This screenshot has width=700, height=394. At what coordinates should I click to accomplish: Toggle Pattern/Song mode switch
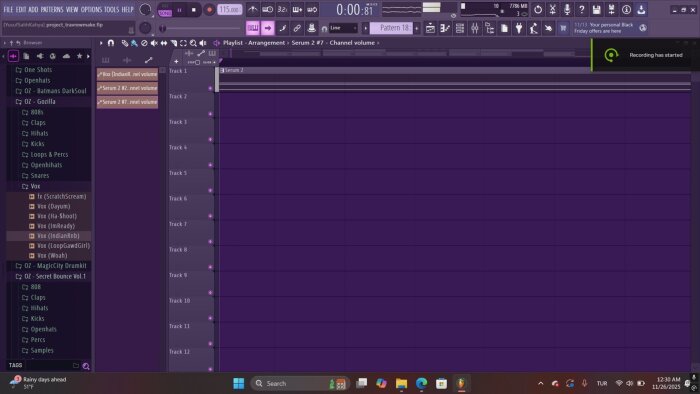pyautogui.click(x=165, y=10)
